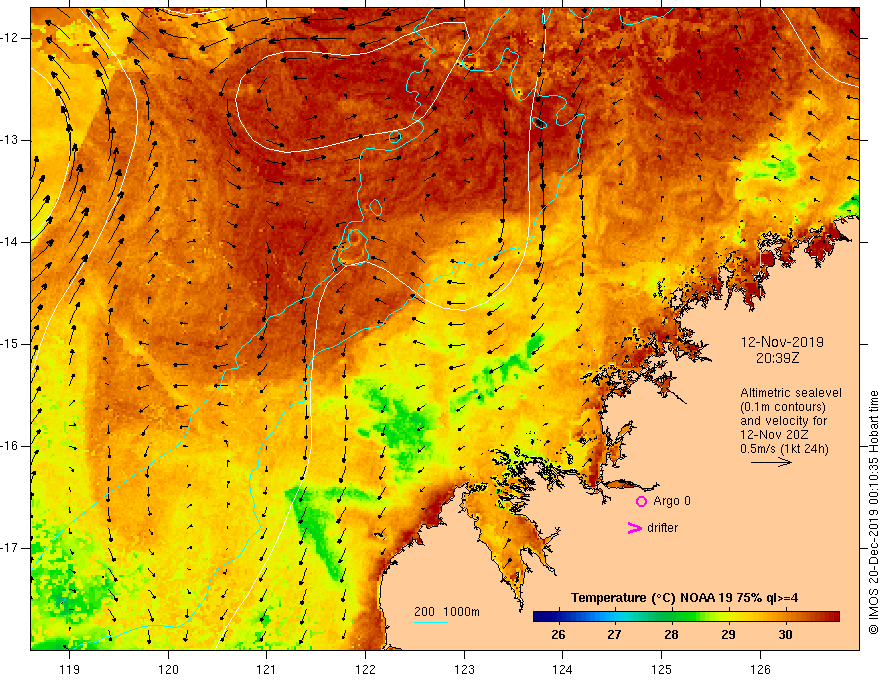Click the latitude axis label -17
Image resolution: width=880 pixels, height=680 pixels.
coord(10,548)
